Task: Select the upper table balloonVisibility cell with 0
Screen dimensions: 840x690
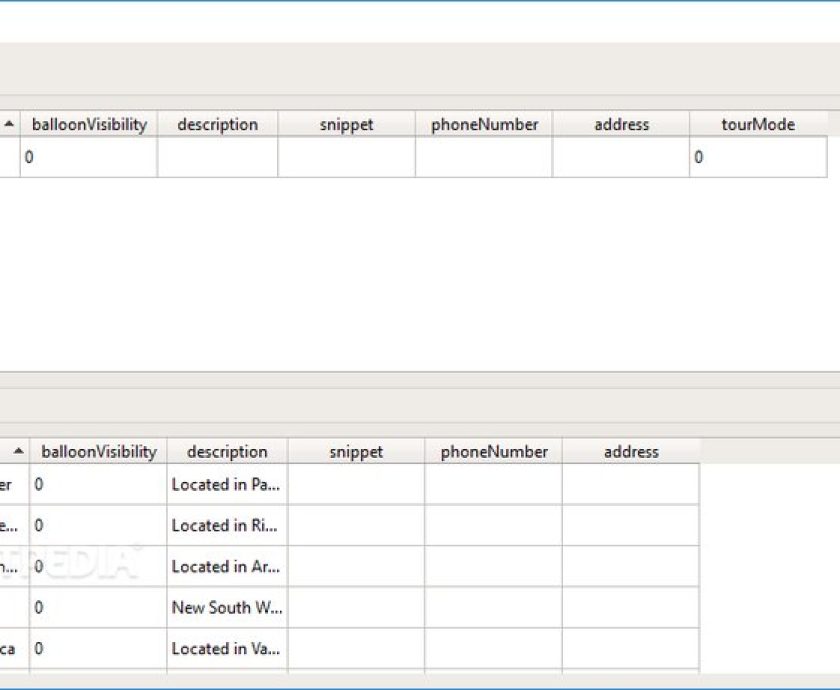Action: click(x=89, y=158)
